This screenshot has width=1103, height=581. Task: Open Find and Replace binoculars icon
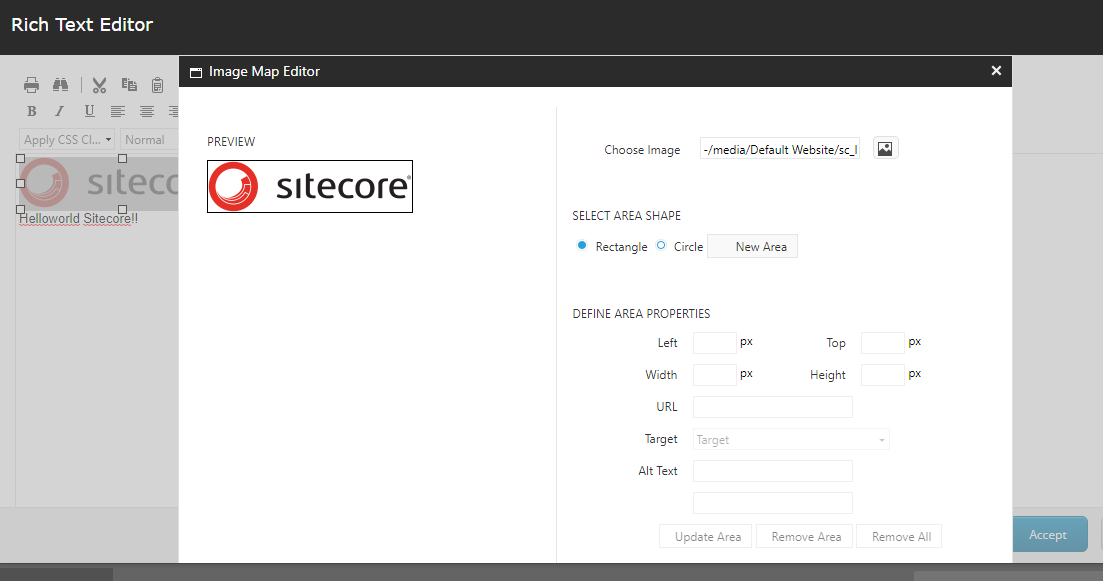coord(60,85)
